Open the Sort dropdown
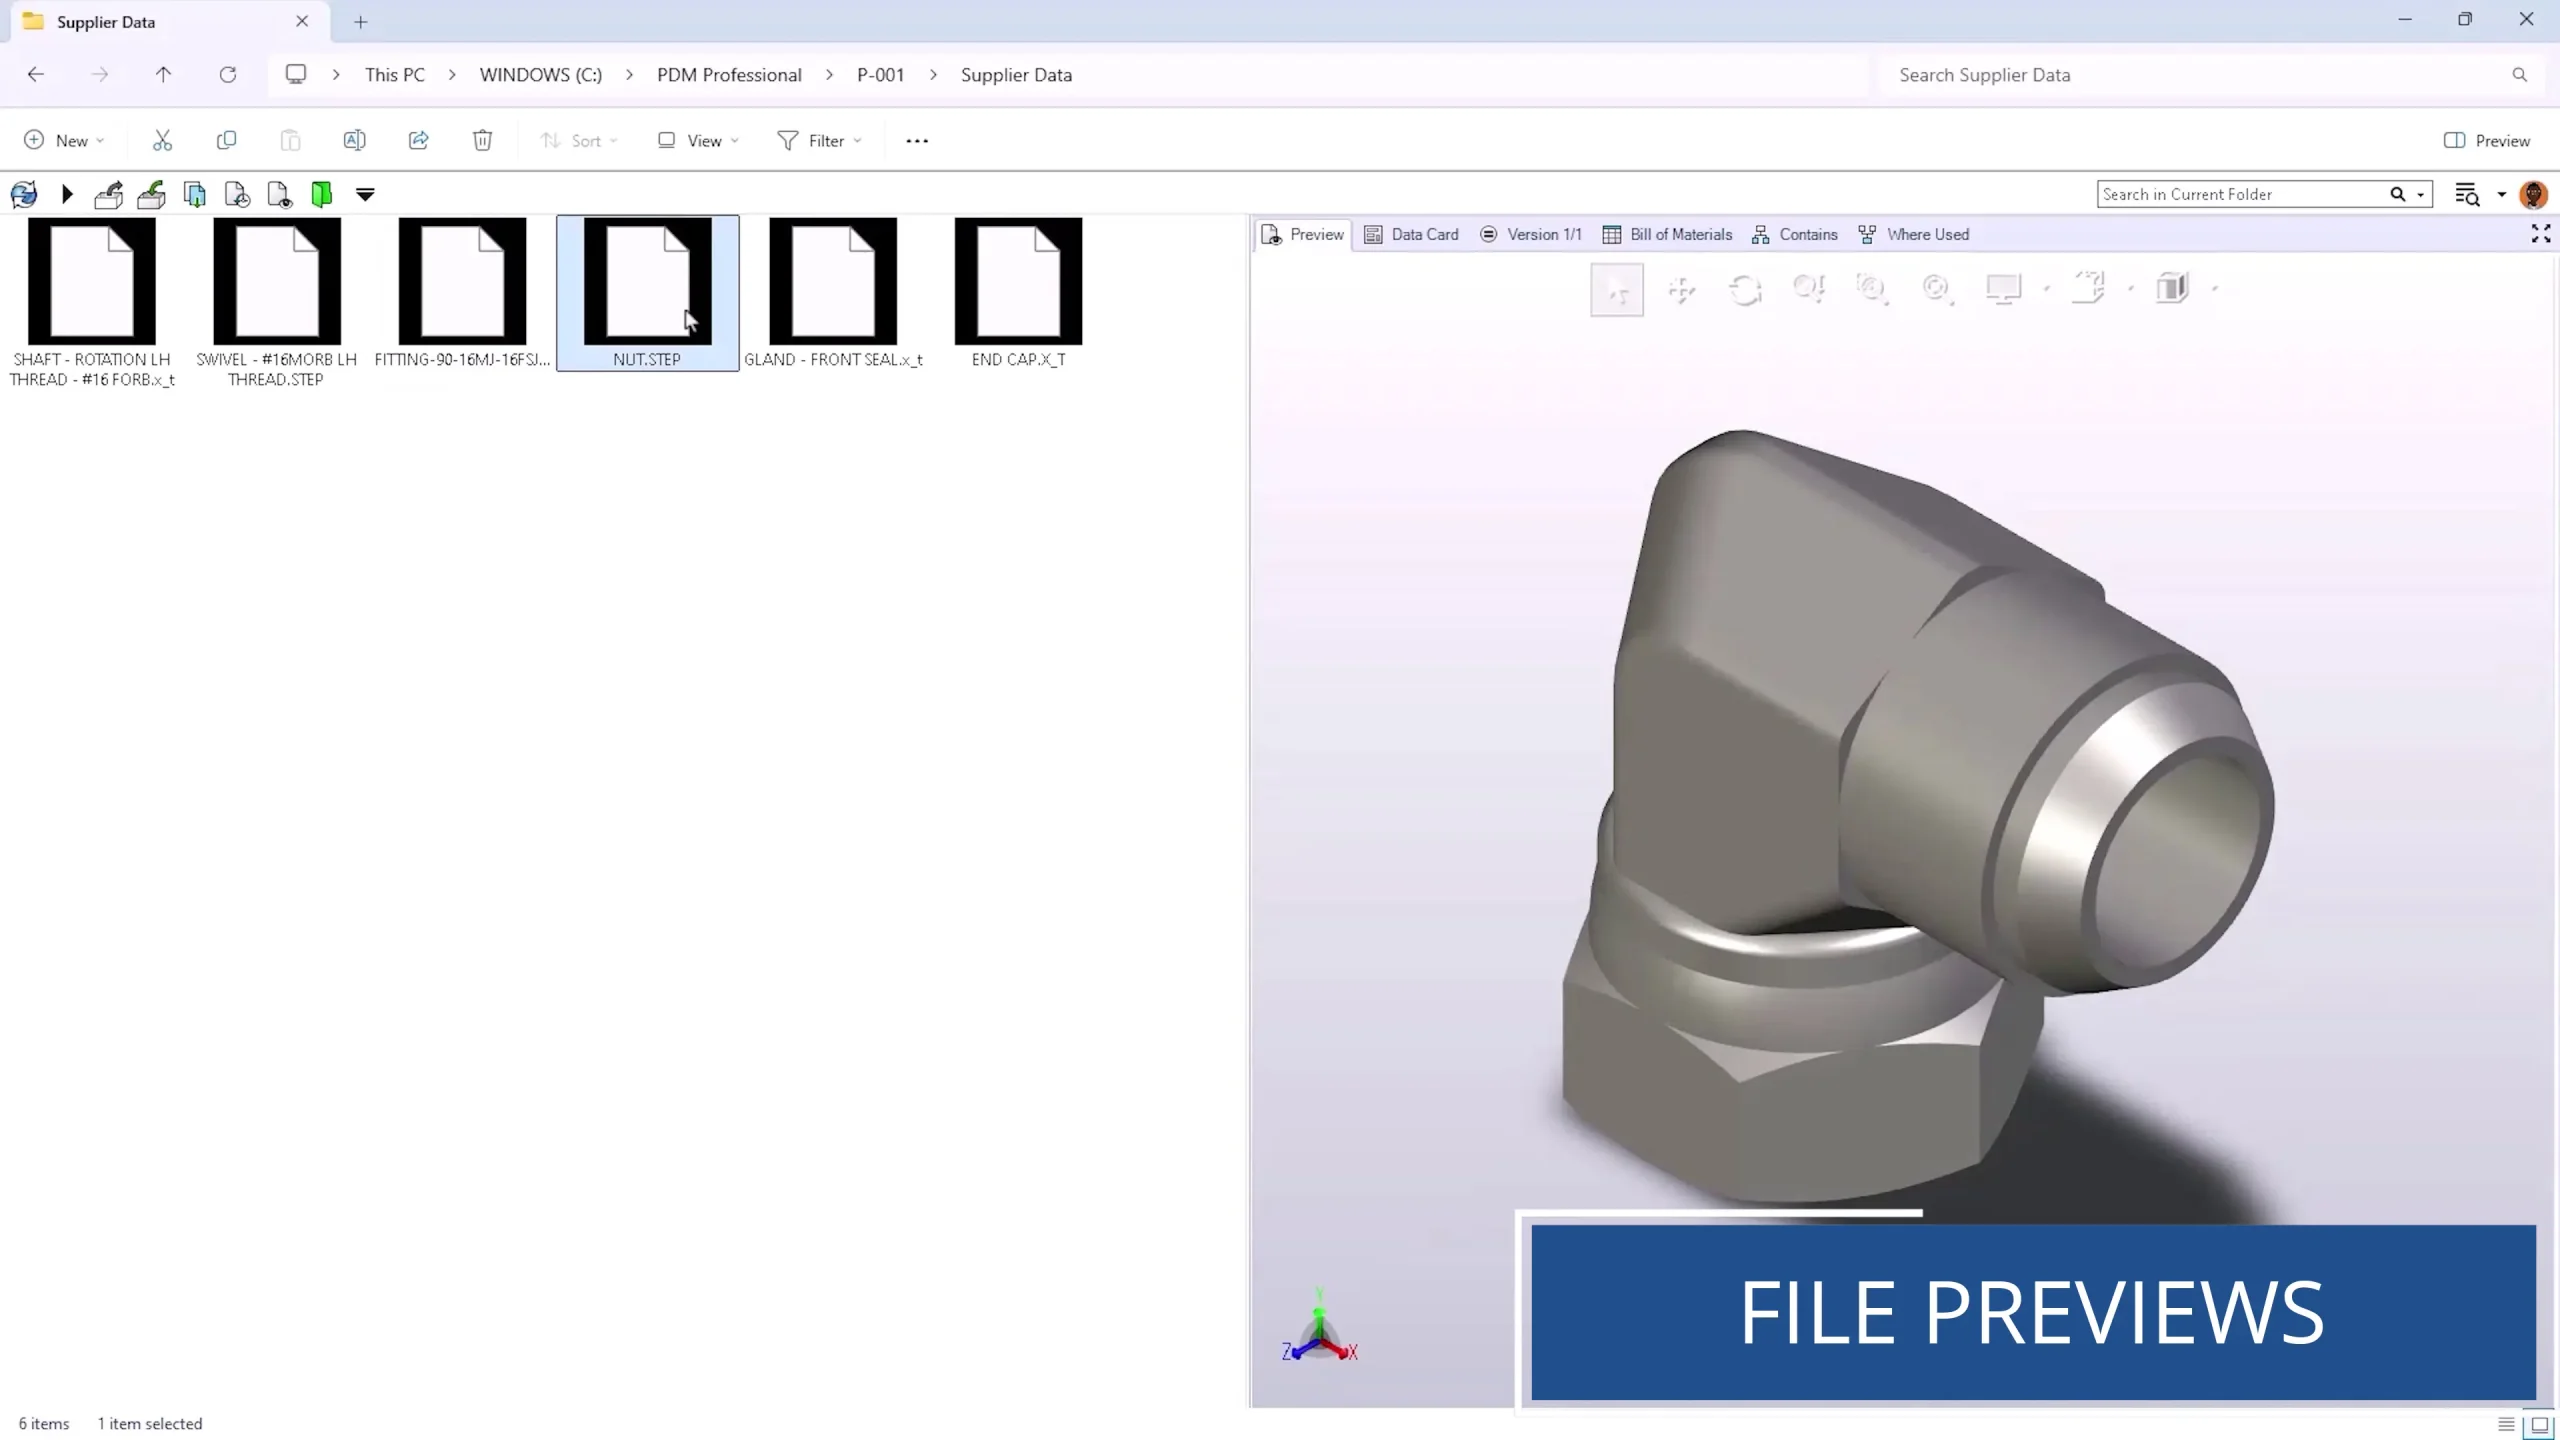Image resolution: width=2560 pixels, height=1440 pixels. [x=579, y=140]
